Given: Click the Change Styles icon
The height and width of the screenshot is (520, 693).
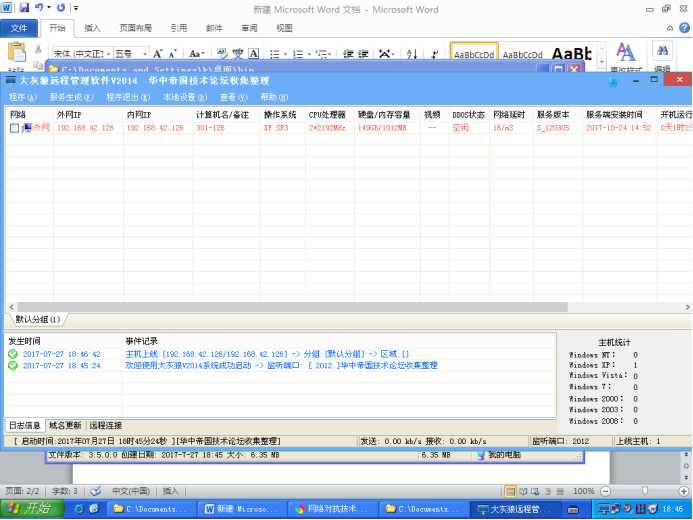Looking at the screenshot, I should (626, 52).
